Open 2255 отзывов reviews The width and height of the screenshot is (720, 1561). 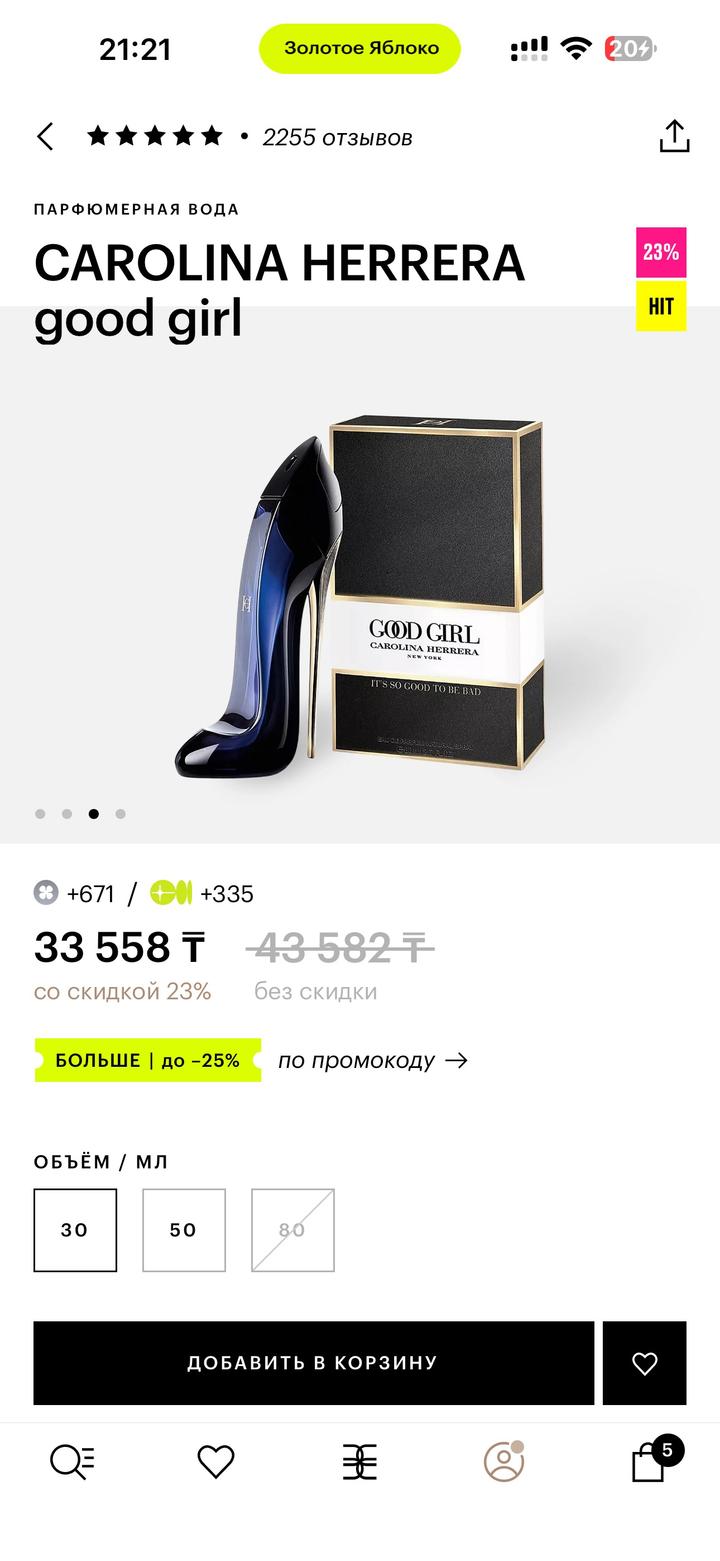click(x=337, y=137)
